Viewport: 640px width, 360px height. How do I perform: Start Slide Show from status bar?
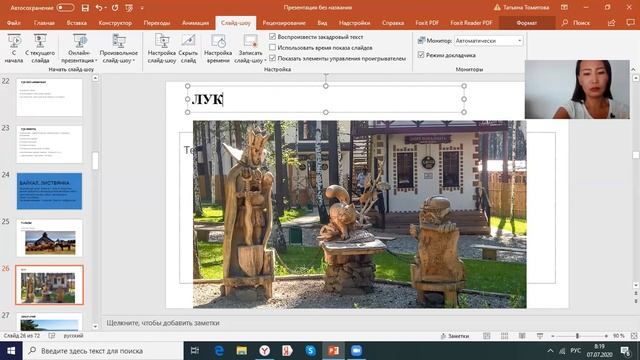(x=540, y=336)
